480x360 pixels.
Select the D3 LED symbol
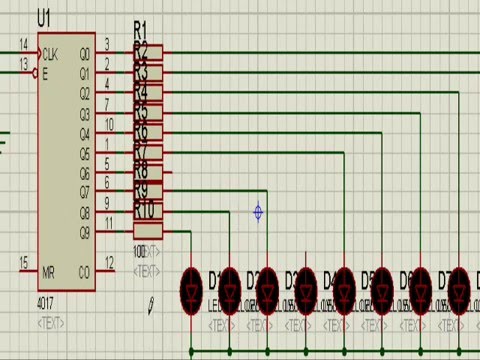(268, 291)
